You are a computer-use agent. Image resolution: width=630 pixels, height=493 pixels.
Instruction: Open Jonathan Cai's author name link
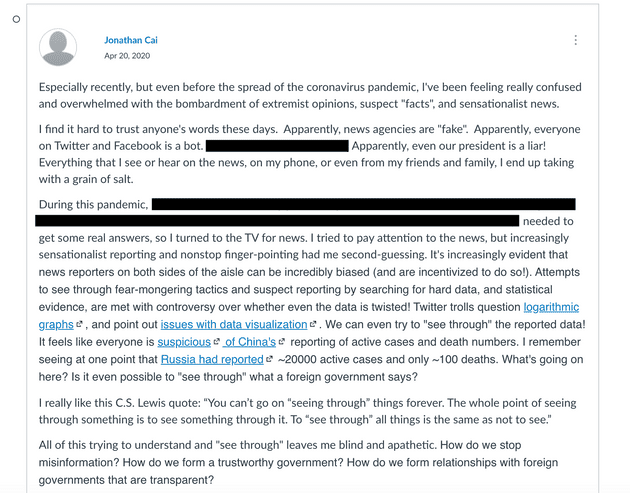130,40
